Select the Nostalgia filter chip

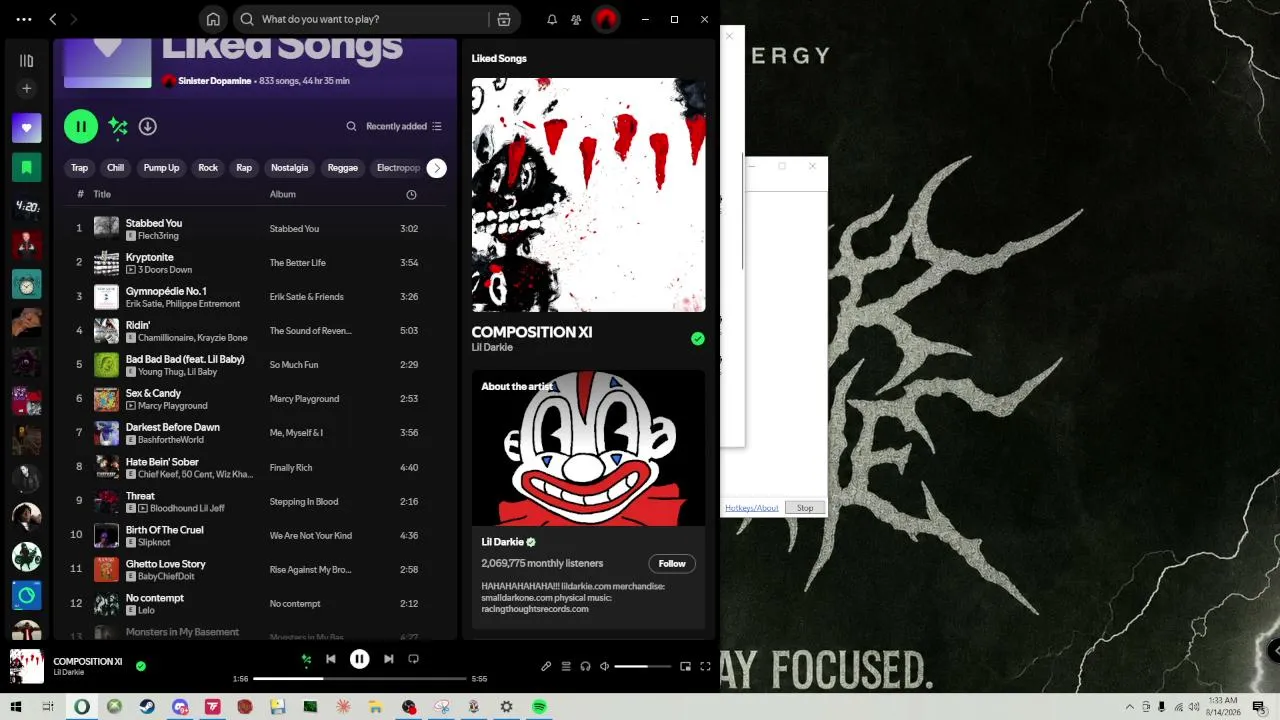coord(290,168)
